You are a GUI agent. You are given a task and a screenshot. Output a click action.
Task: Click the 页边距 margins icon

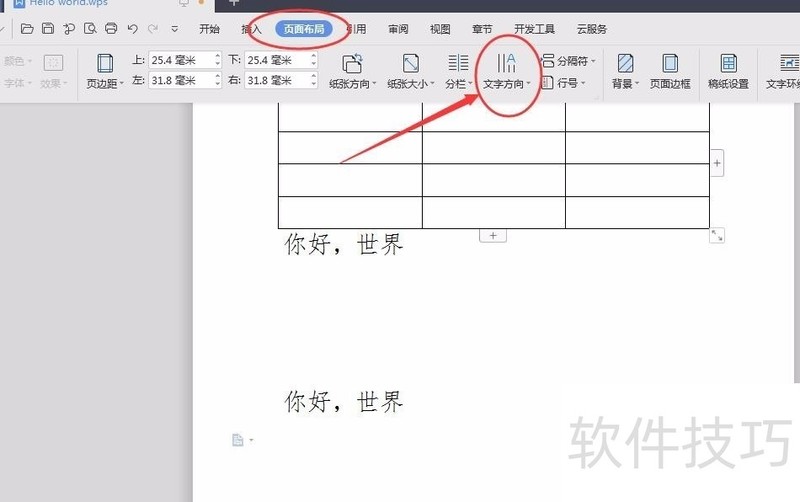(x=105, y=64)
